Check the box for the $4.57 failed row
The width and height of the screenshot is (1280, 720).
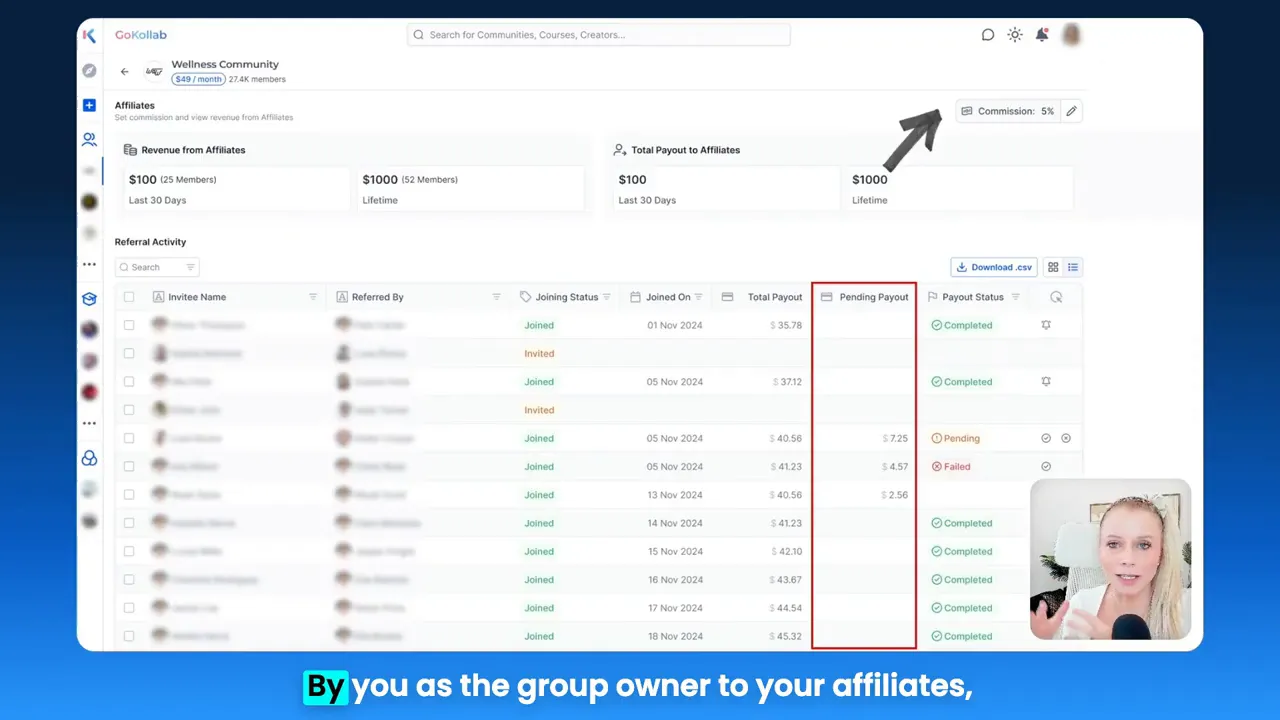[129, 466]
